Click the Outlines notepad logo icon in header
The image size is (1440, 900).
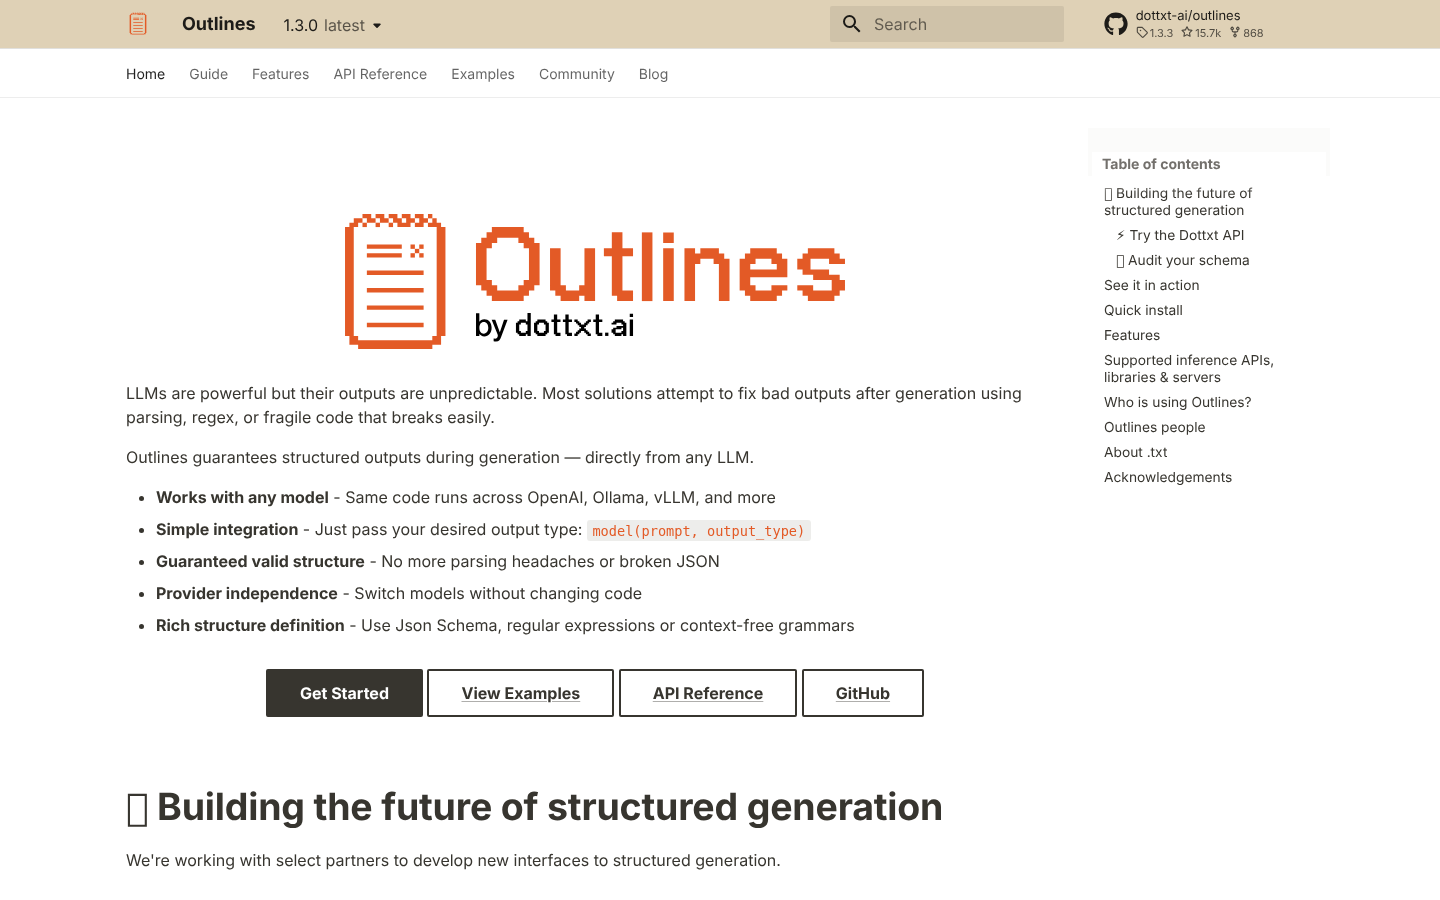coord(138,24)
